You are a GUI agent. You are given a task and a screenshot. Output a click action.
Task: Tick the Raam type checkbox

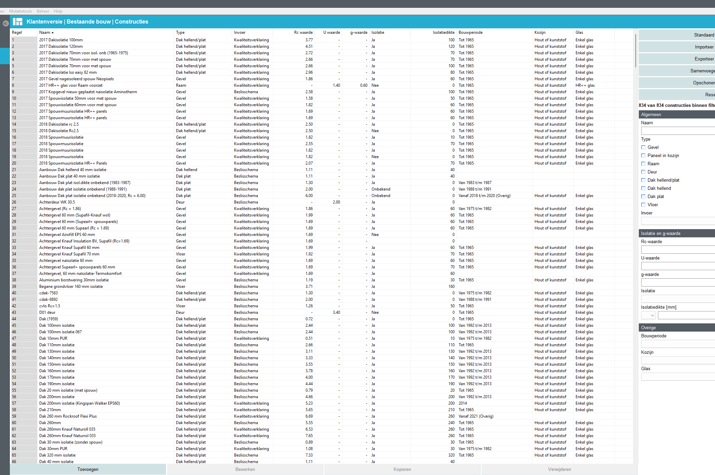point(644,164)
